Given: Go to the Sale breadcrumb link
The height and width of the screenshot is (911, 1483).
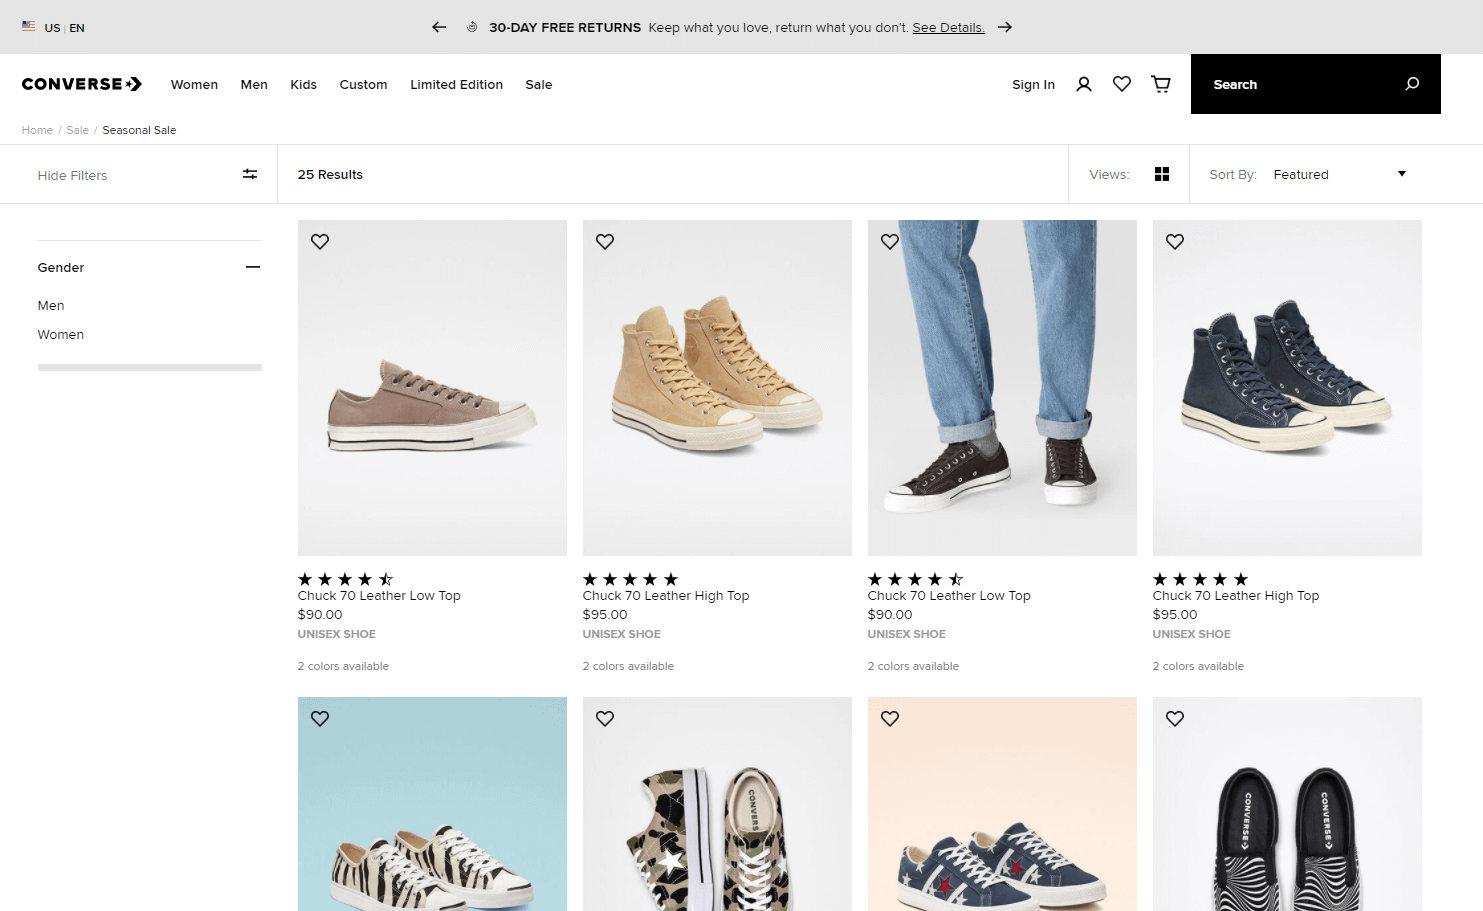Looking at the screenshot, I should coord(77,130).
